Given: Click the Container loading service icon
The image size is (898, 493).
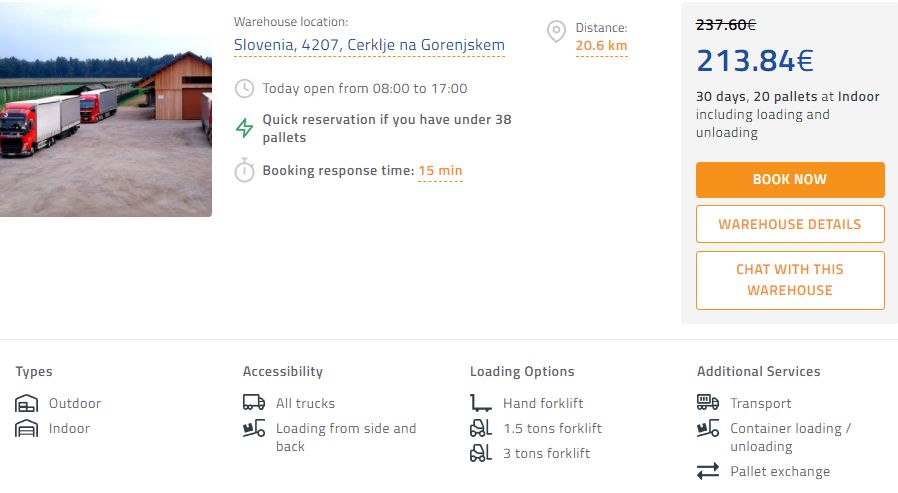Looking at the screenshot, I should click(708, 429).
